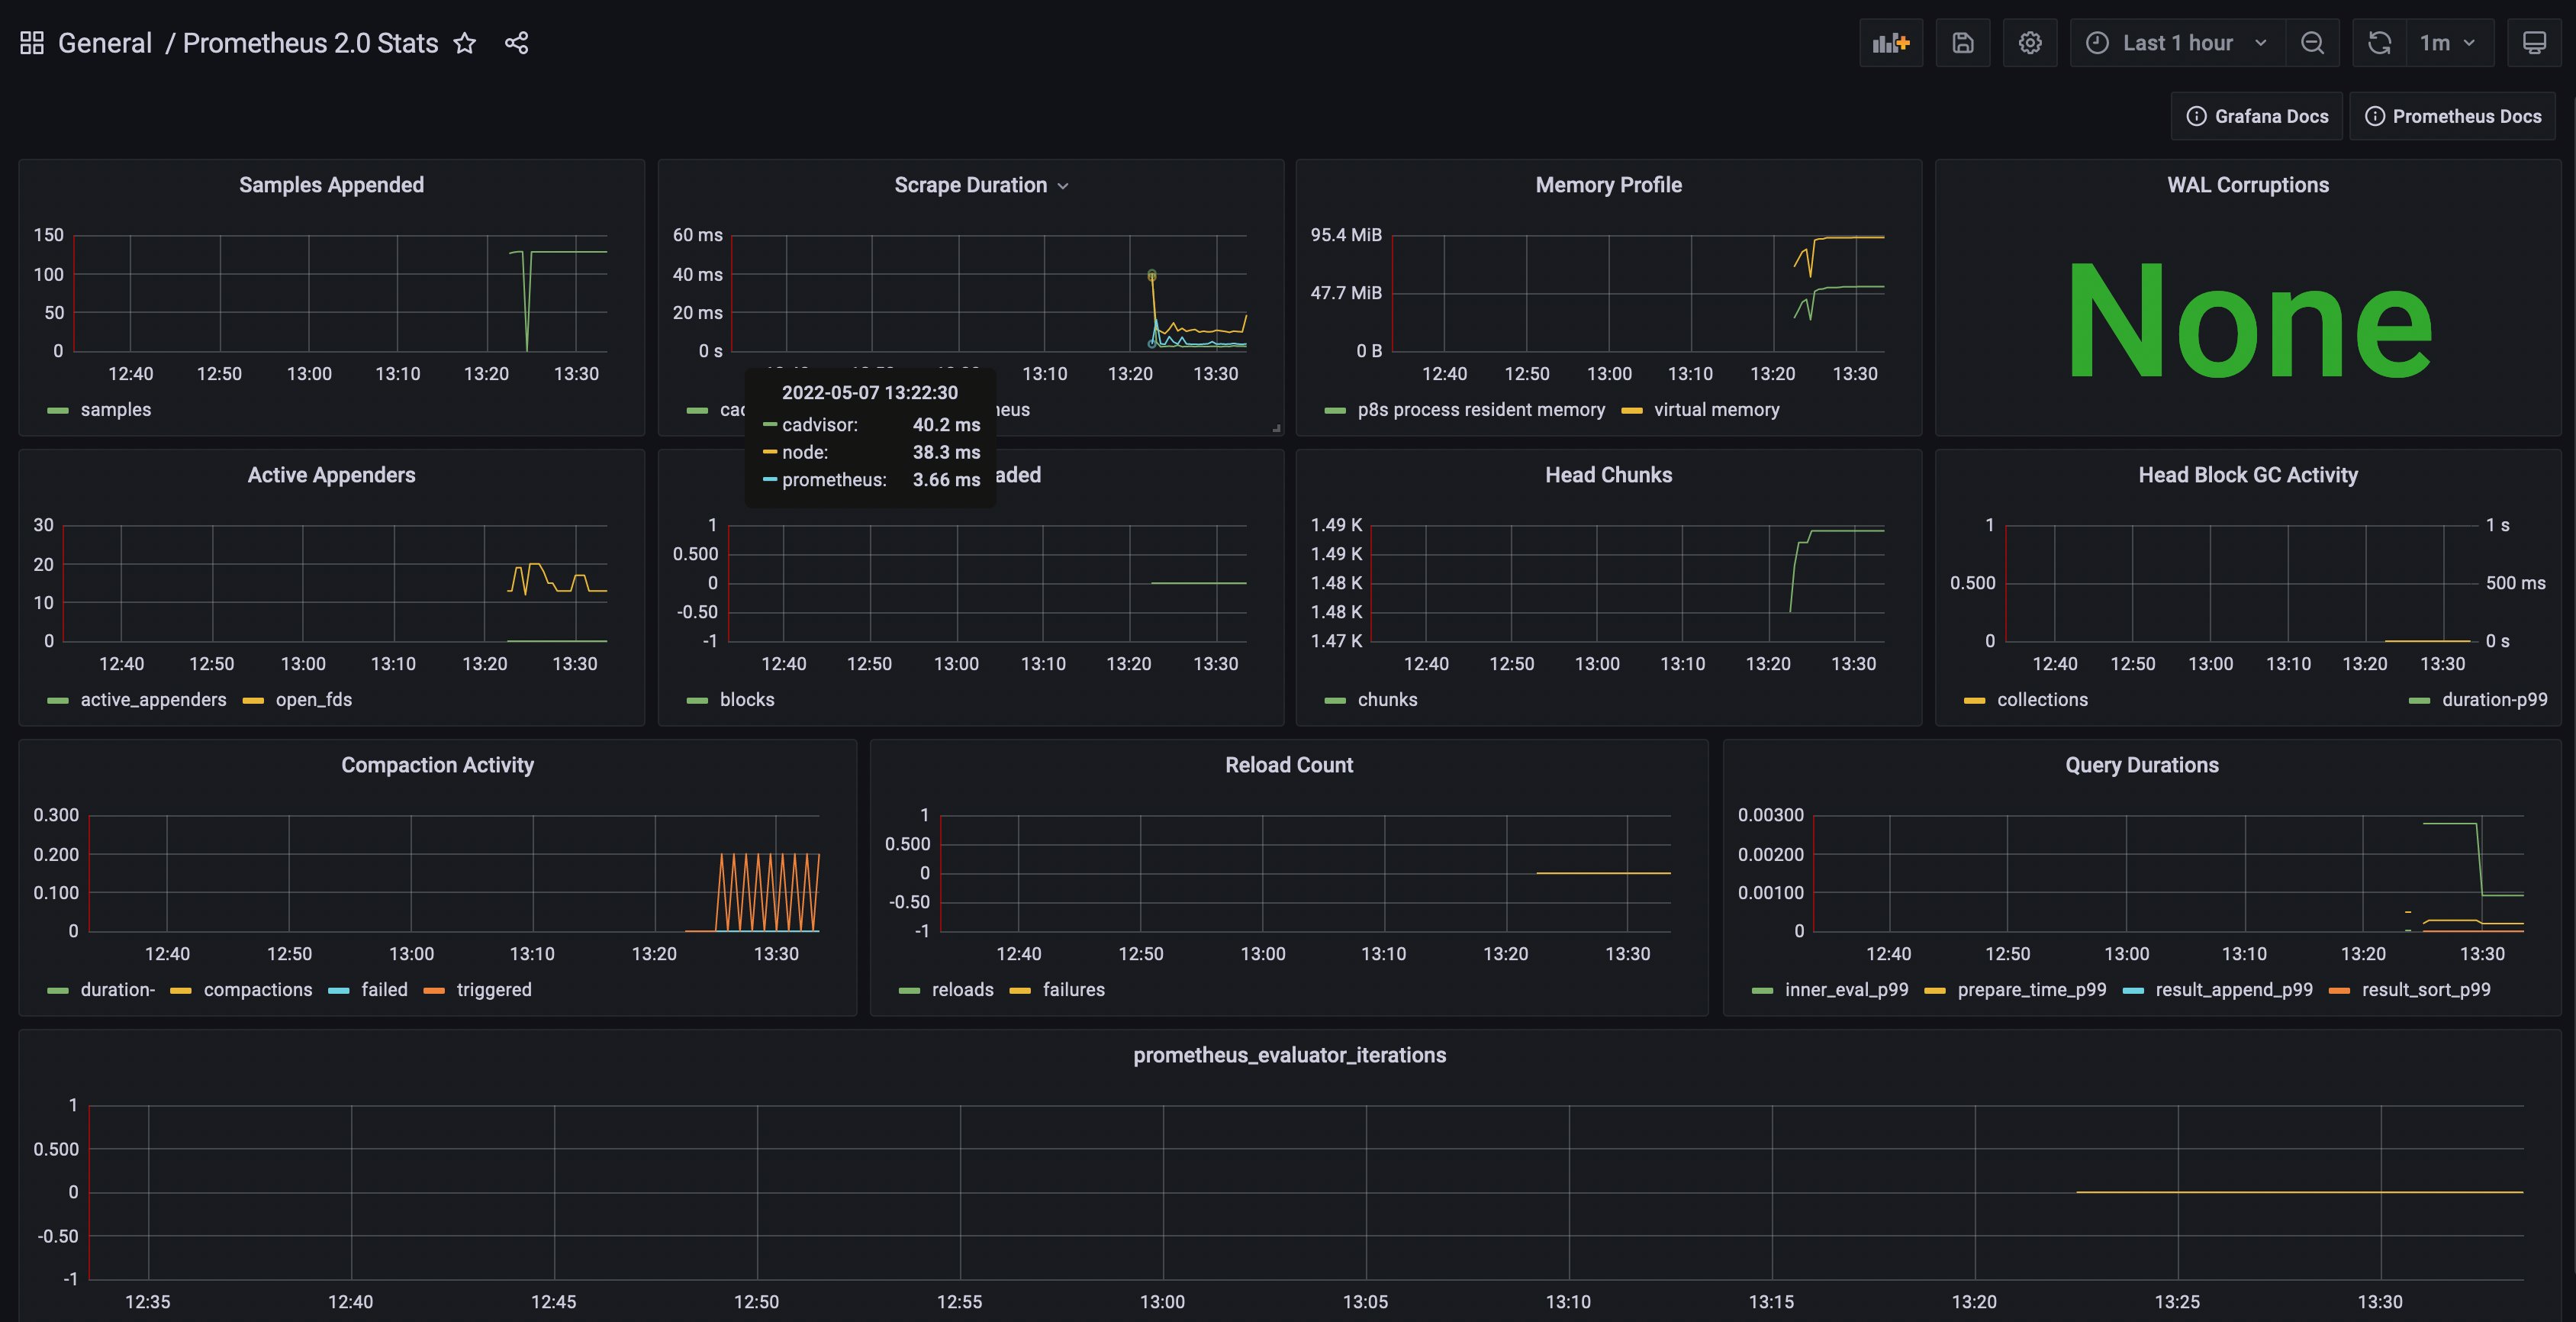Toggle the failures series in Reload Count
The width and height of the screenshot is (2576, 1322).
click(1073, 989)
